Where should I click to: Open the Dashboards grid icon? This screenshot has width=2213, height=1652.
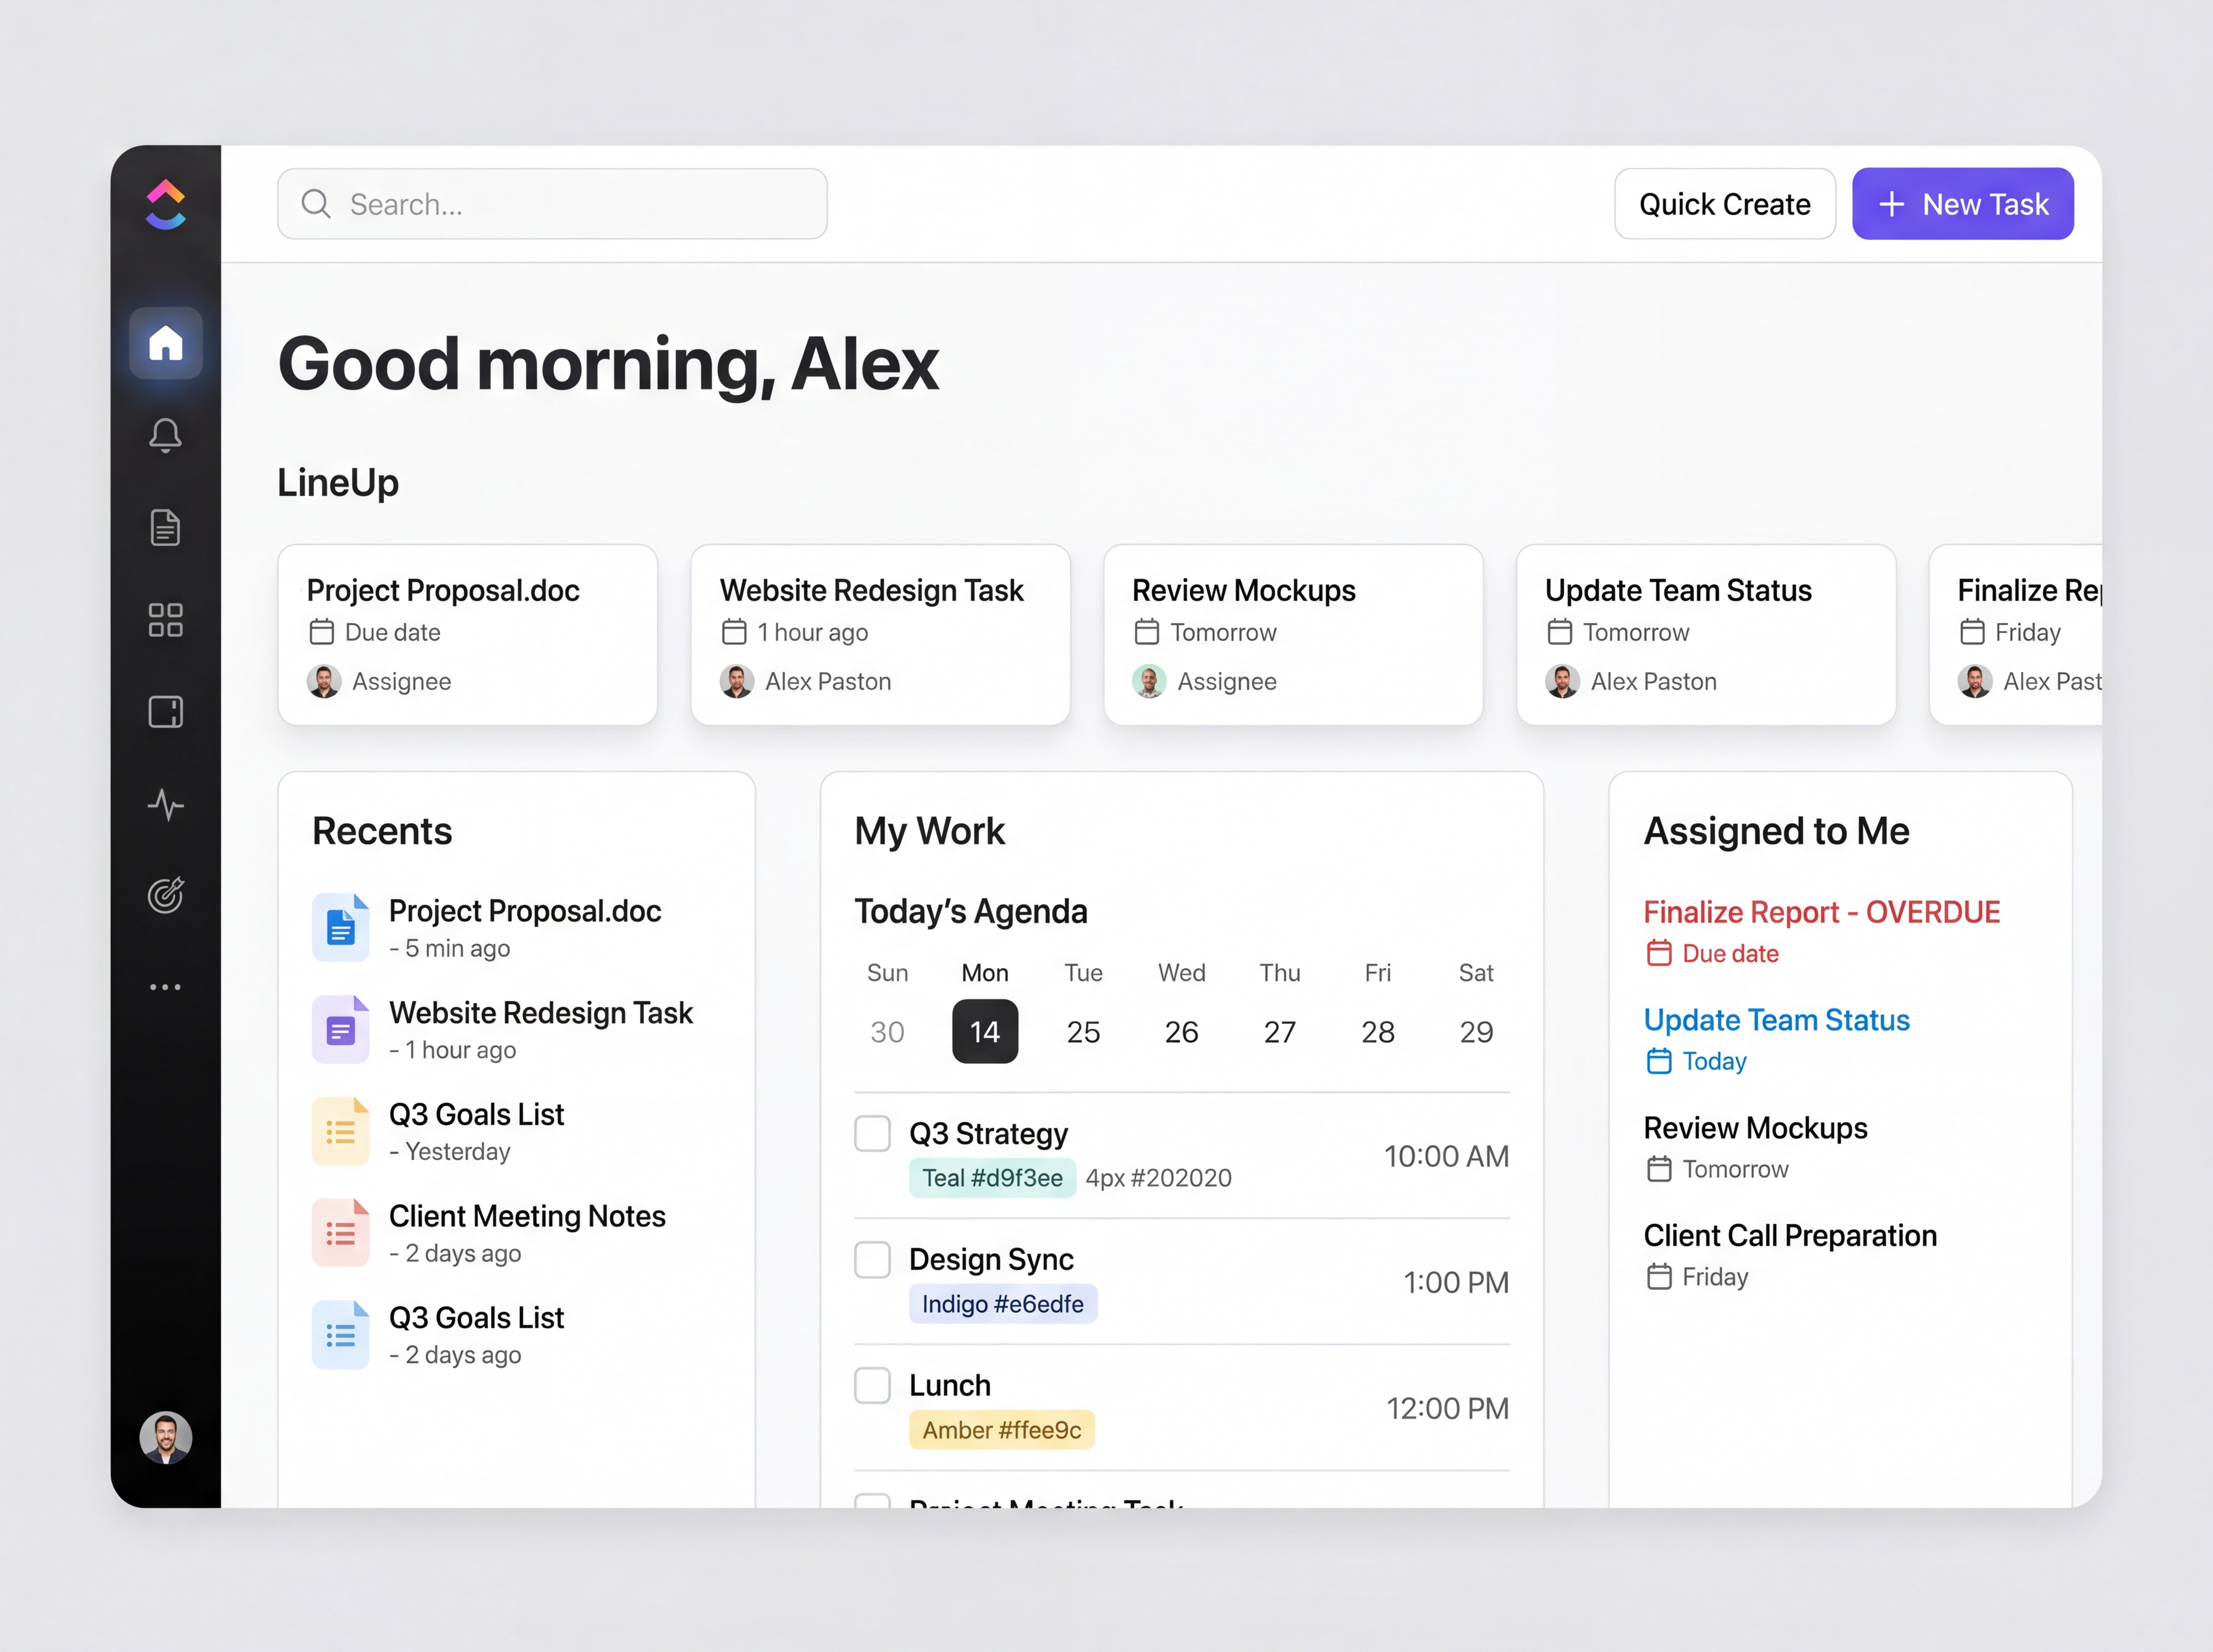[x=165, y=619]
